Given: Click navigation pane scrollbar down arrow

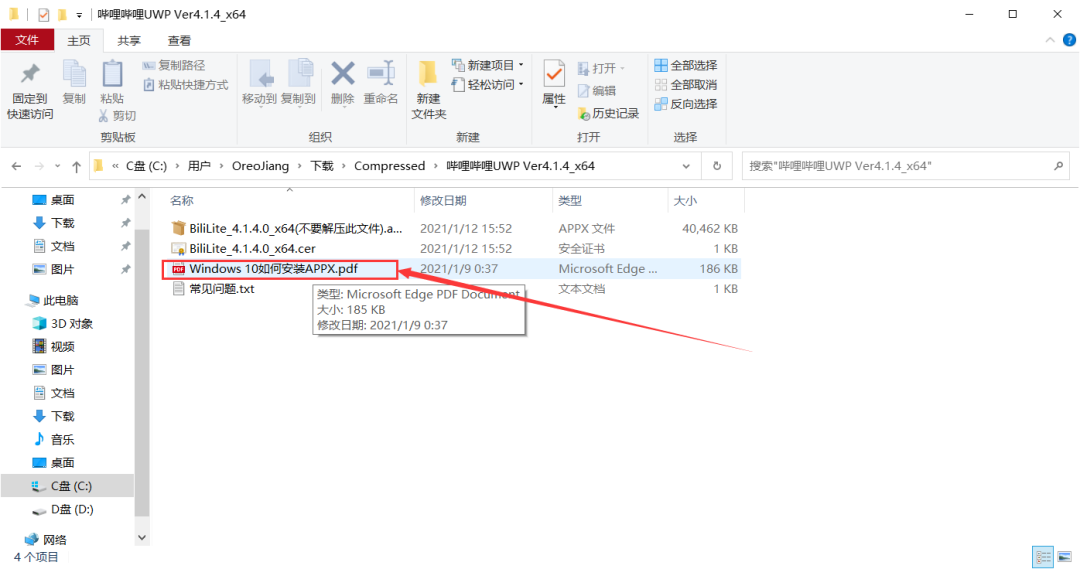Looking at the screenshot, I should pyautogui.click(x=142, y=537).
